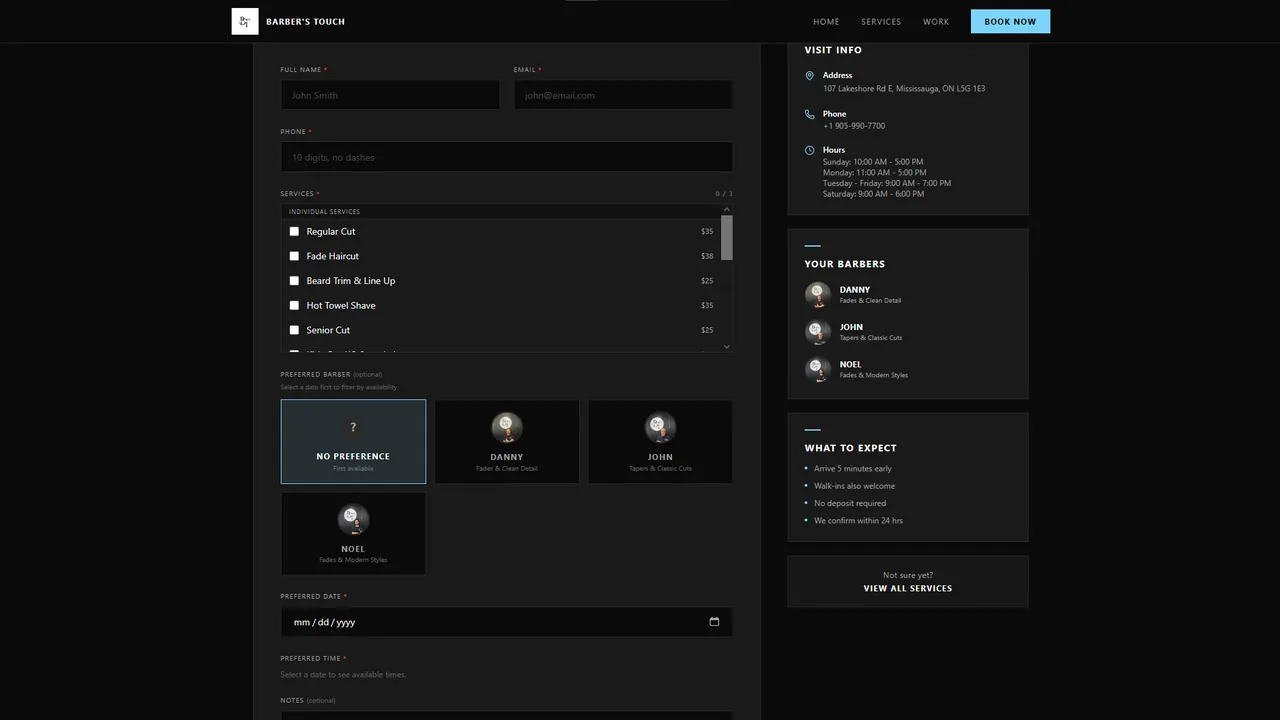1280x720 pixels.
Task: Tick the Hot Towel Shave checkbox
Action: tap(294, 305)
